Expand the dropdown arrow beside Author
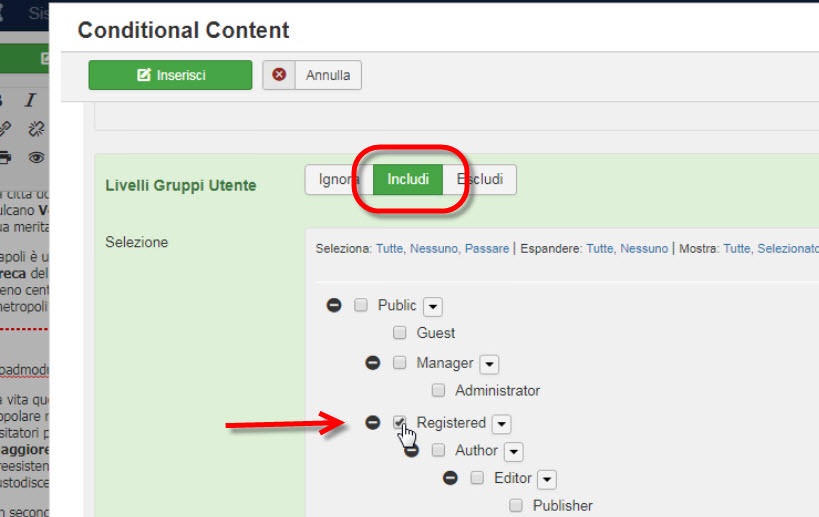The image size is (819, 517). (x=513, y=452)
